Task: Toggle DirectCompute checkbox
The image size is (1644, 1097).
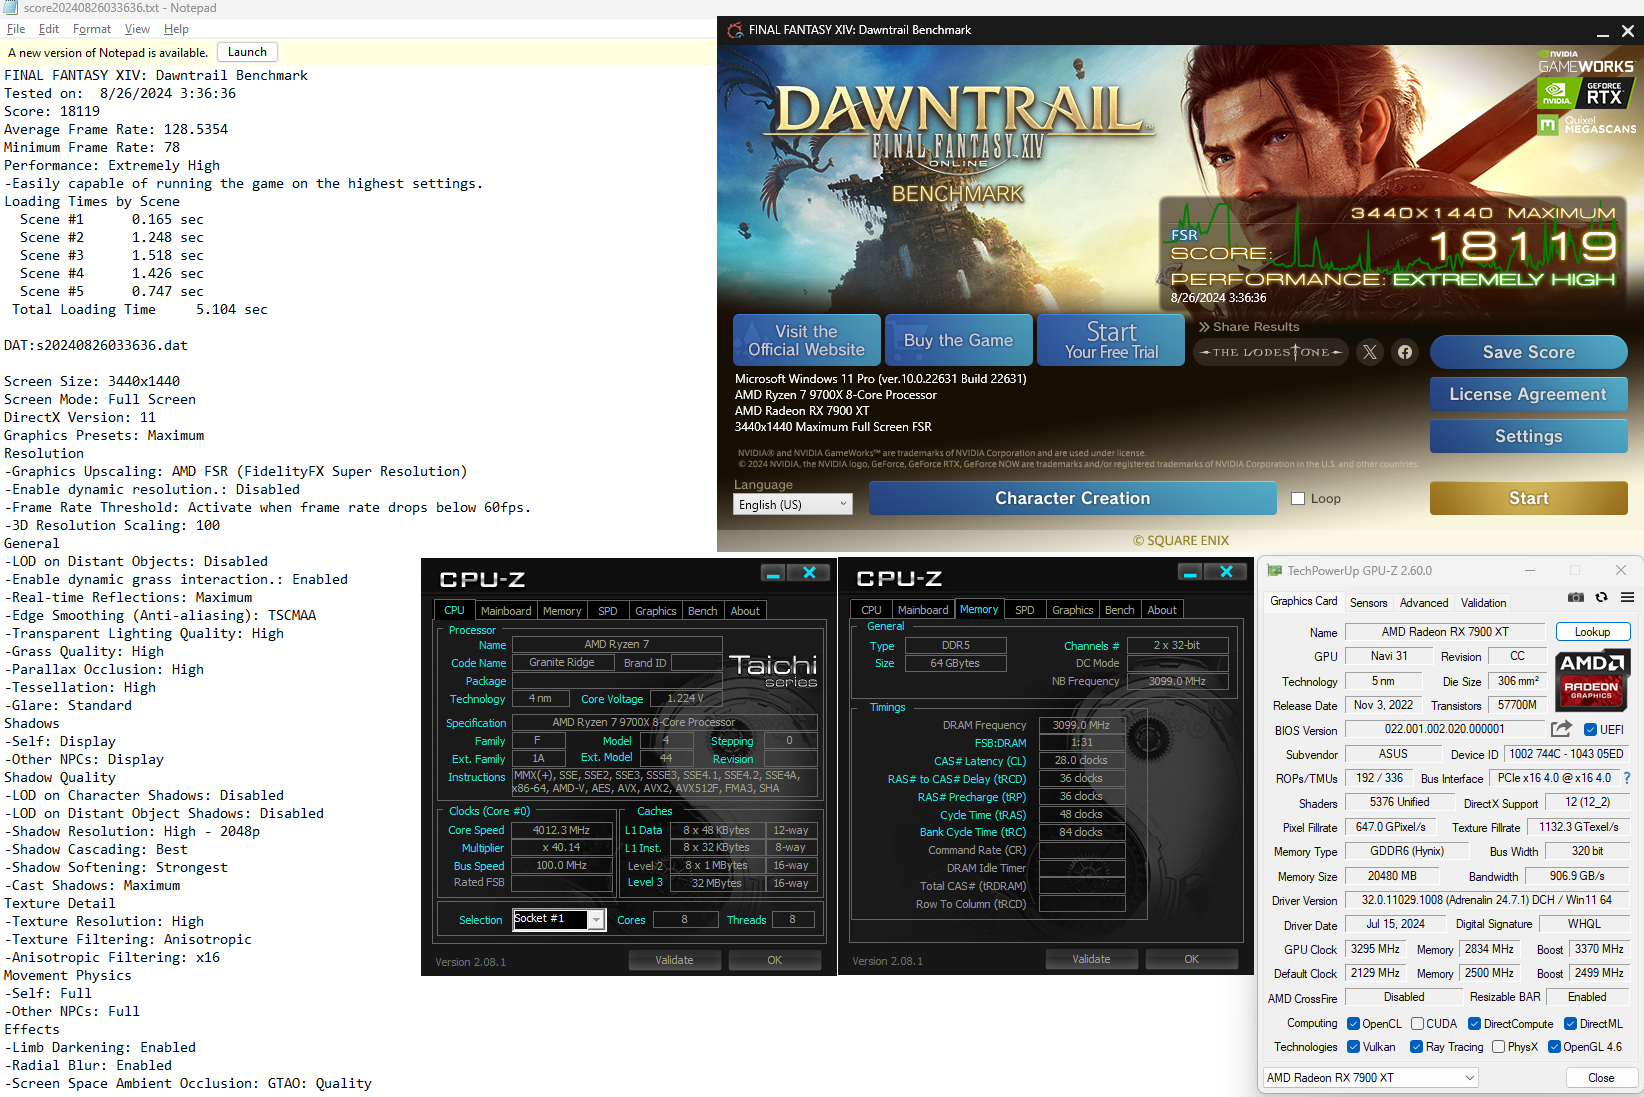Action: pyautogui.click(x=1474, y=1023)
